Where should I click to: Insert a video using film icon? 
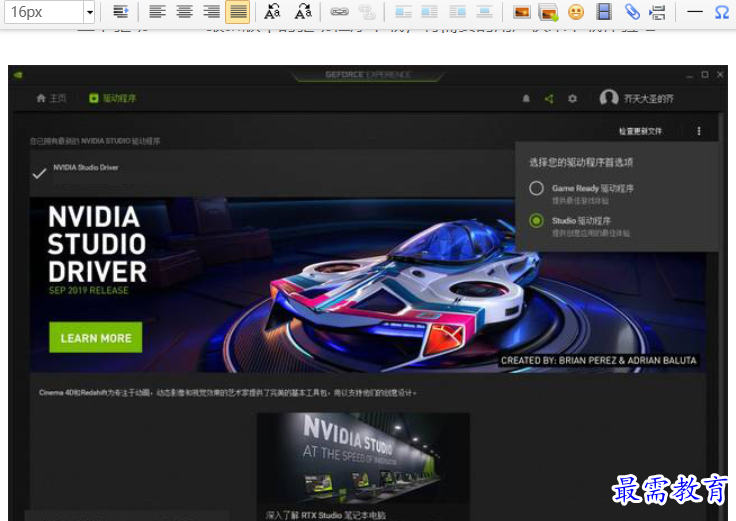tap(604, 12)
